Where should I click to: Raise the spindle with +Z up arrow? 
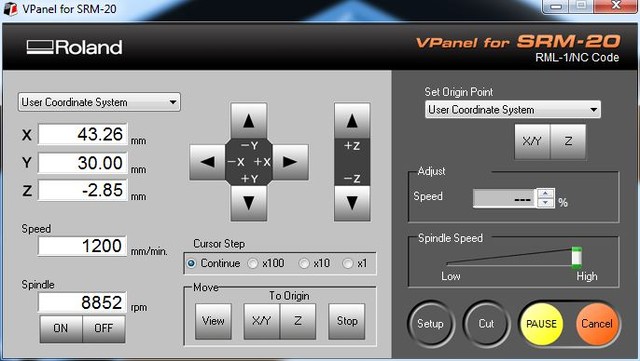pos(352,121)
